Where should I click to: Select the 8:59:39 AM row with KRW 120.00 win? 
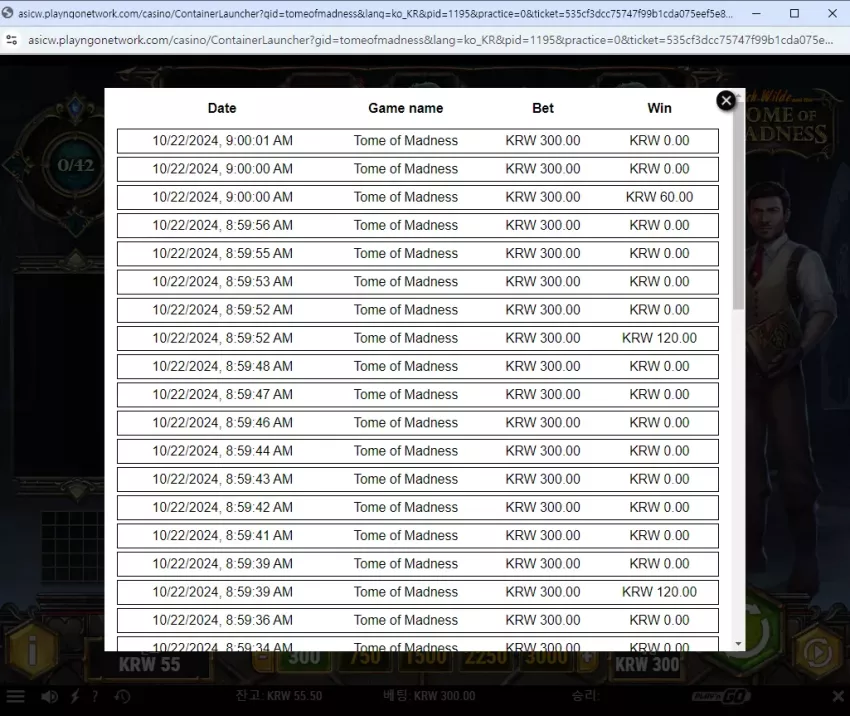[417, 592]
